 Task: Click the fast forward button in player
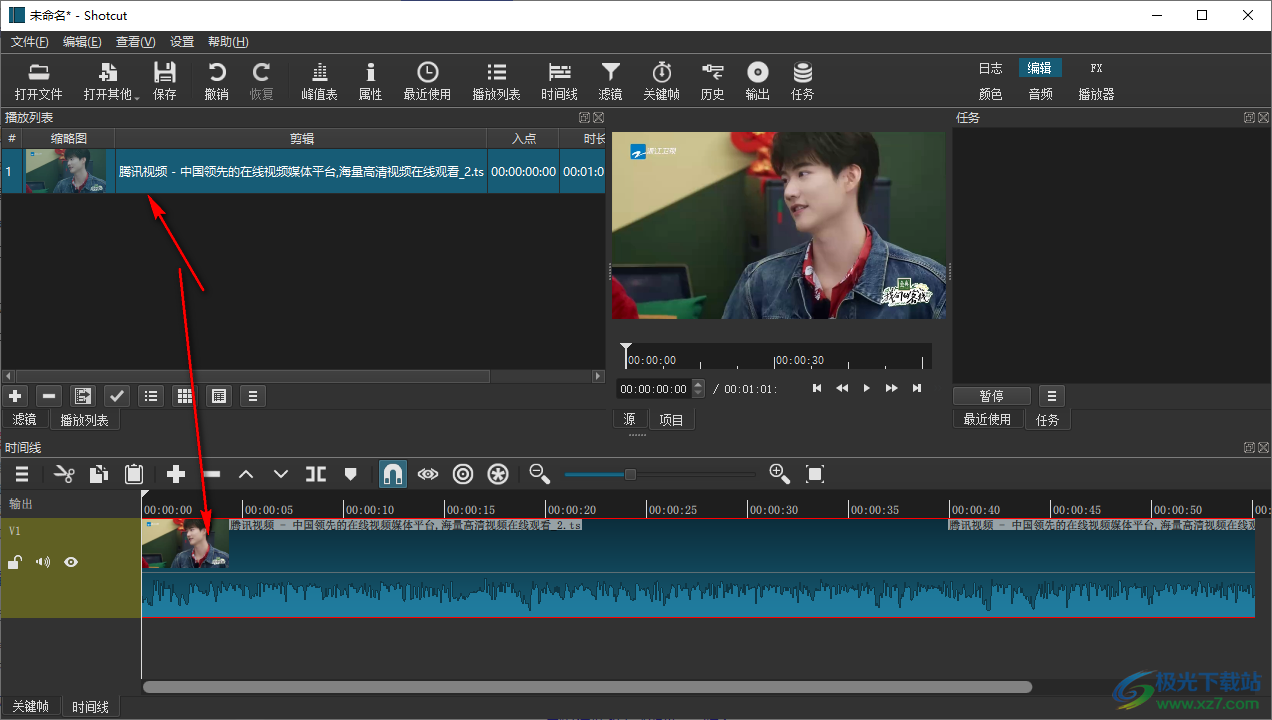(x=892, y=388)
